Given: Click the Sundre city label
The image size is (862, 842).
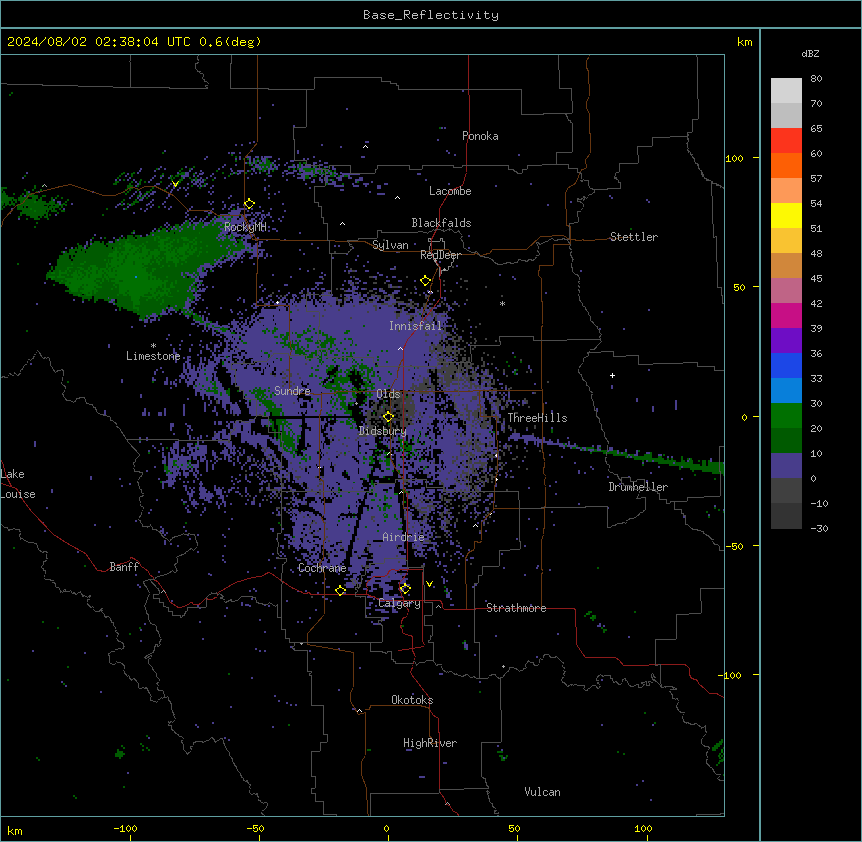Looking at the screenshot, I should [292, 391].
